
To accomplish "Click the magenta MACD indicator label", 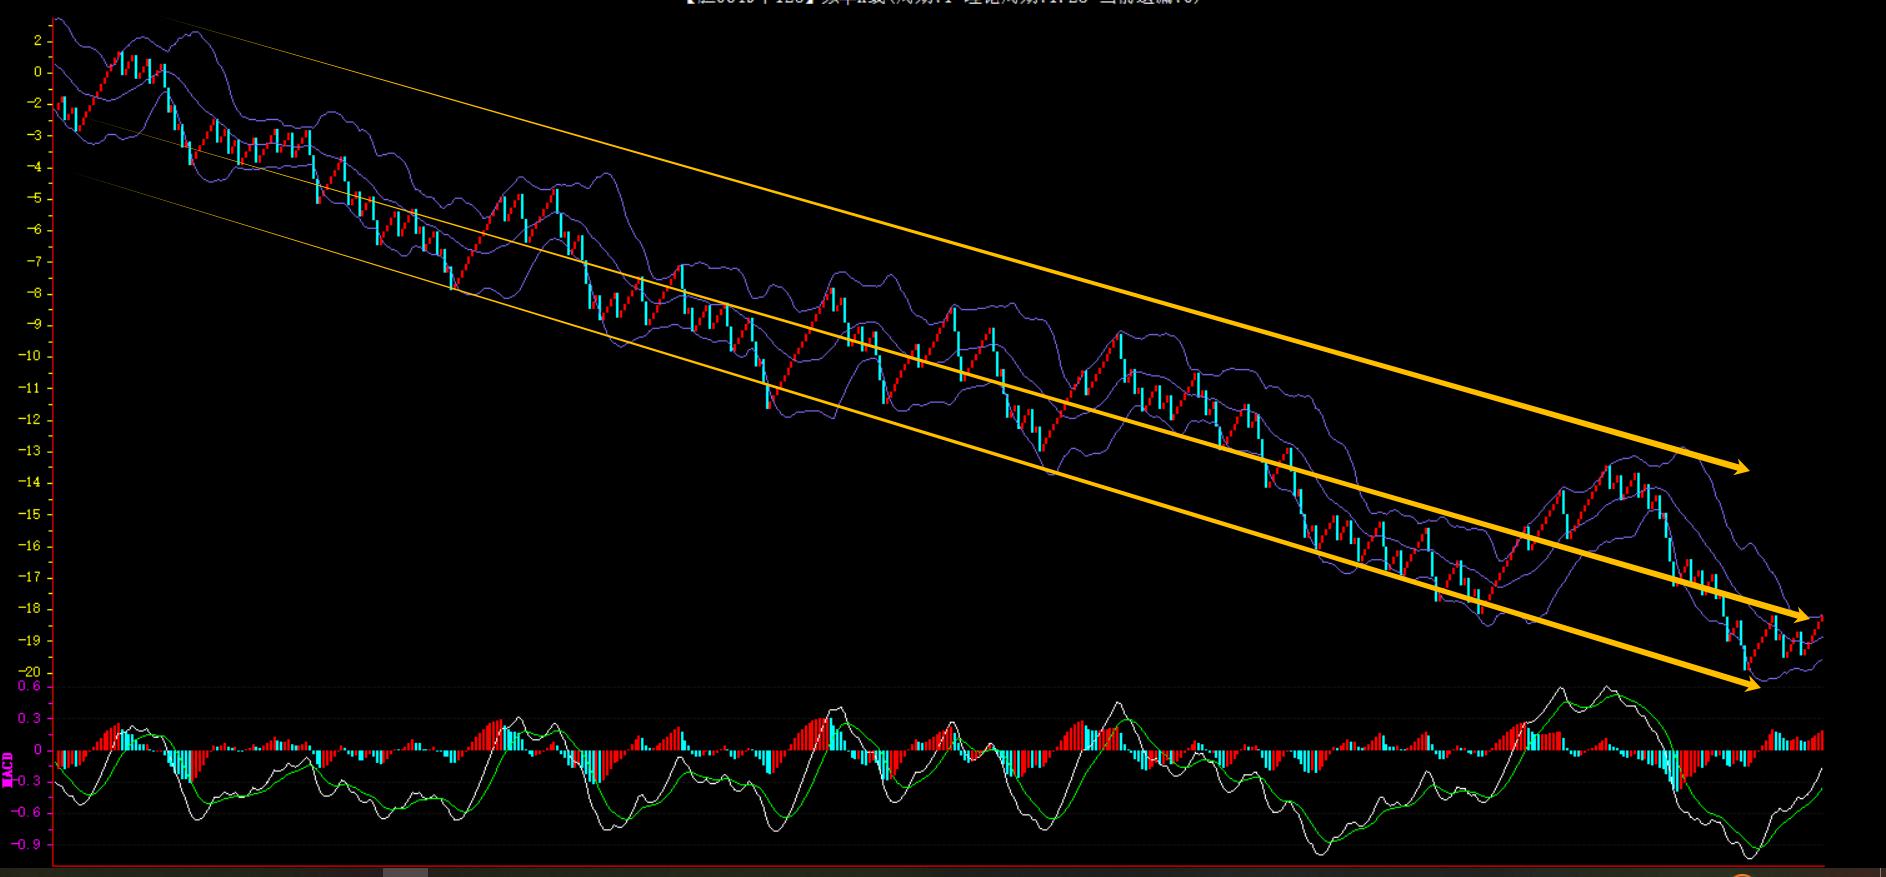I will coord(8,769).
